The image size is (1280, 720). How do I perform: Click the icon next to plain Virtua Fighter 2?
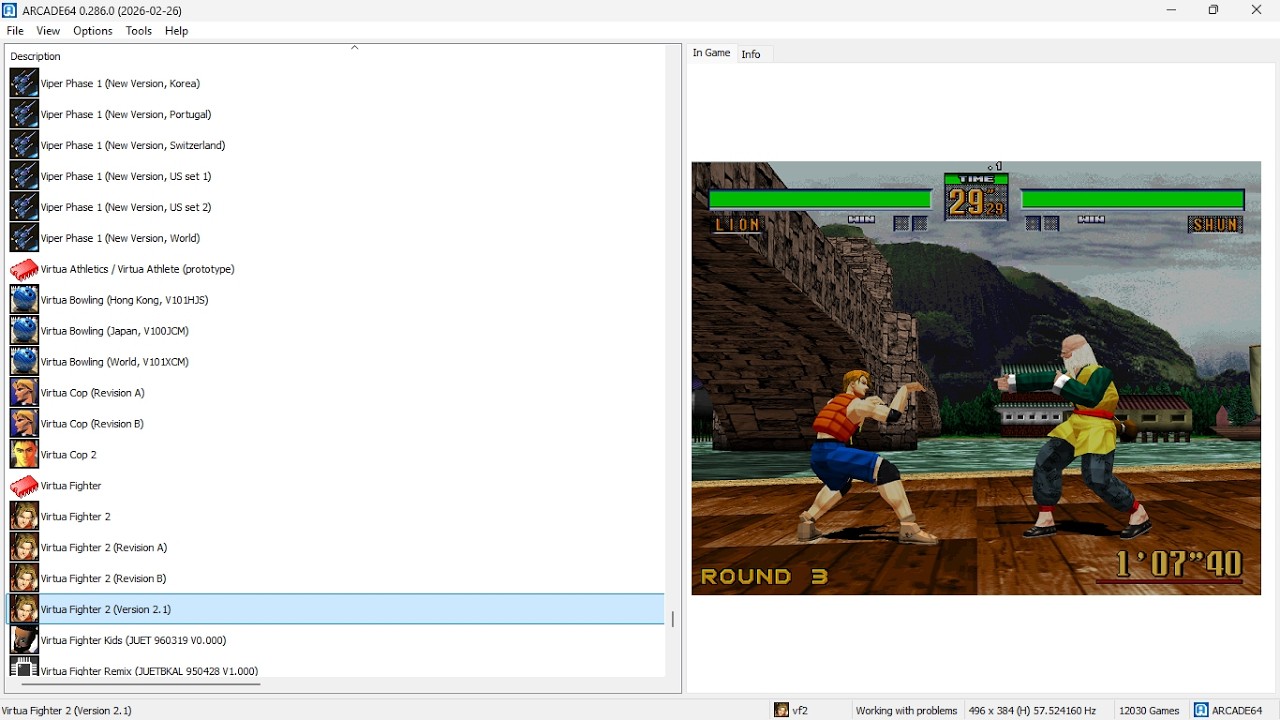24,517
